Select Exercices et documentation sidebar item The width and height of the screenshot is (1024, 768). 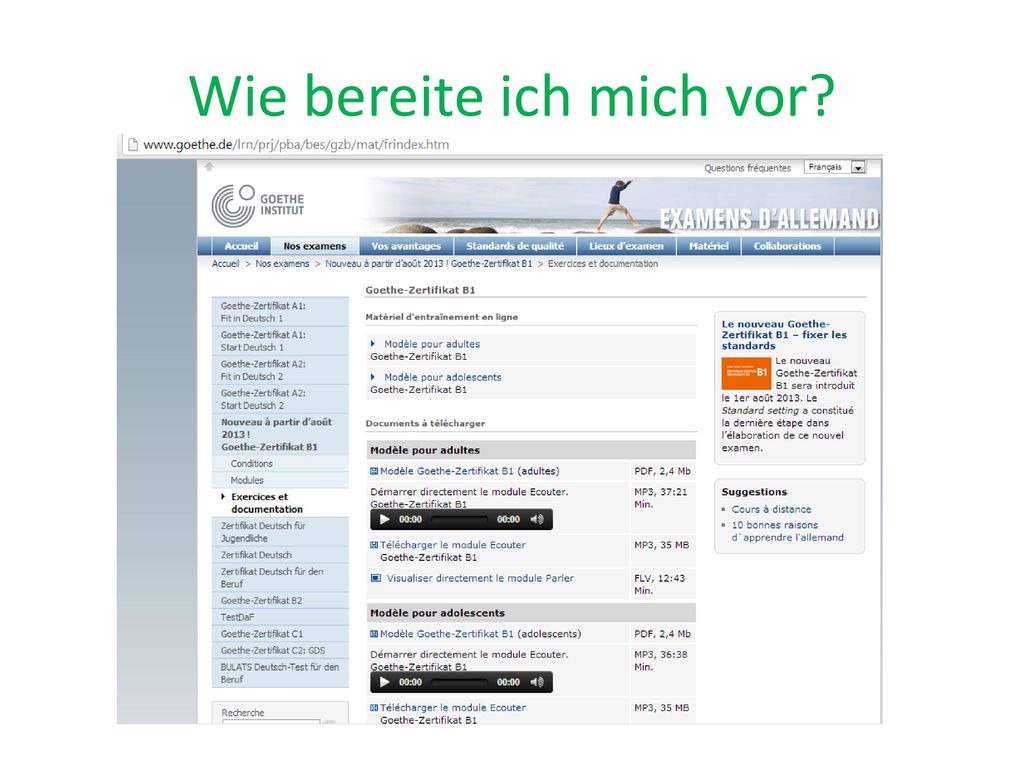[280, 503]
